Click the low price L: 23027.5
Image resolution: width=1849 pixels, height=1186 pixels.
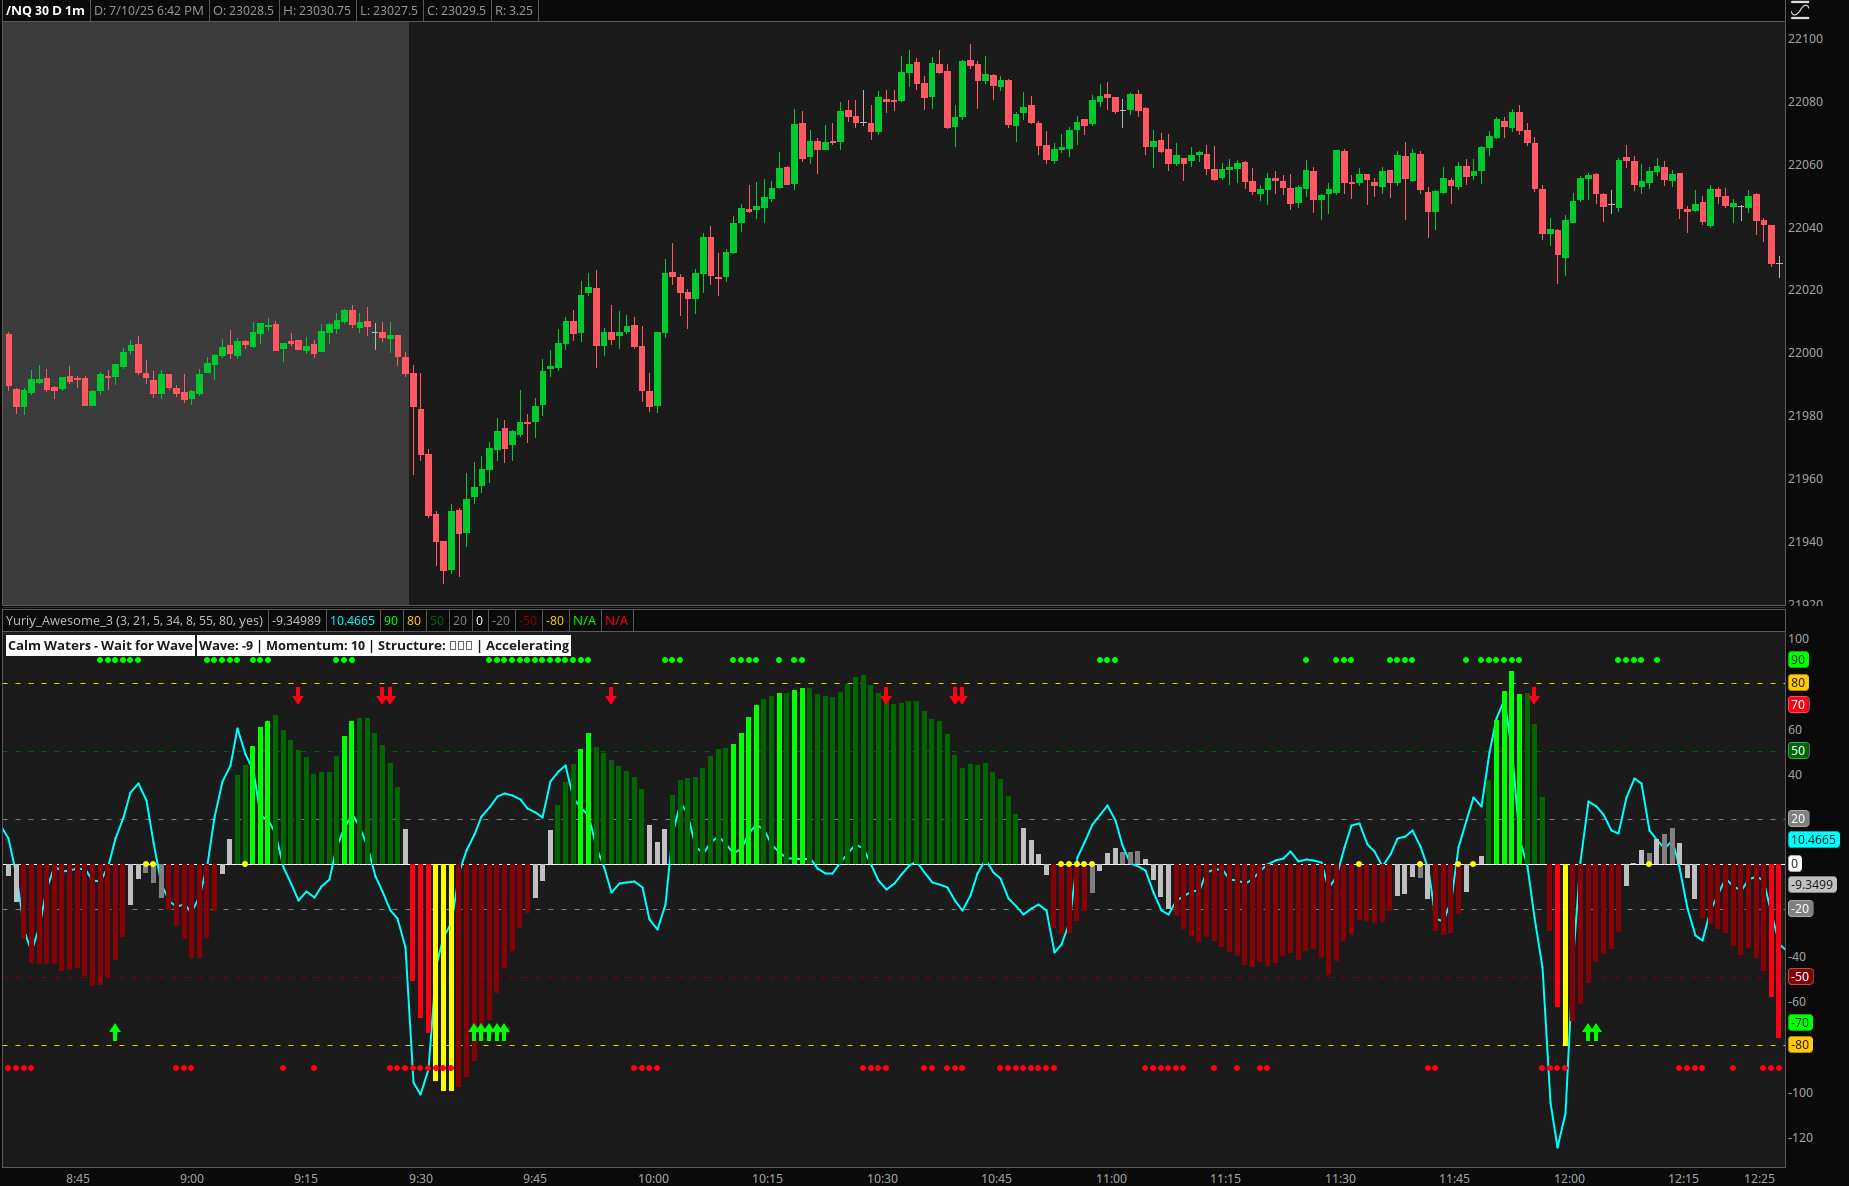coord(388,10)
